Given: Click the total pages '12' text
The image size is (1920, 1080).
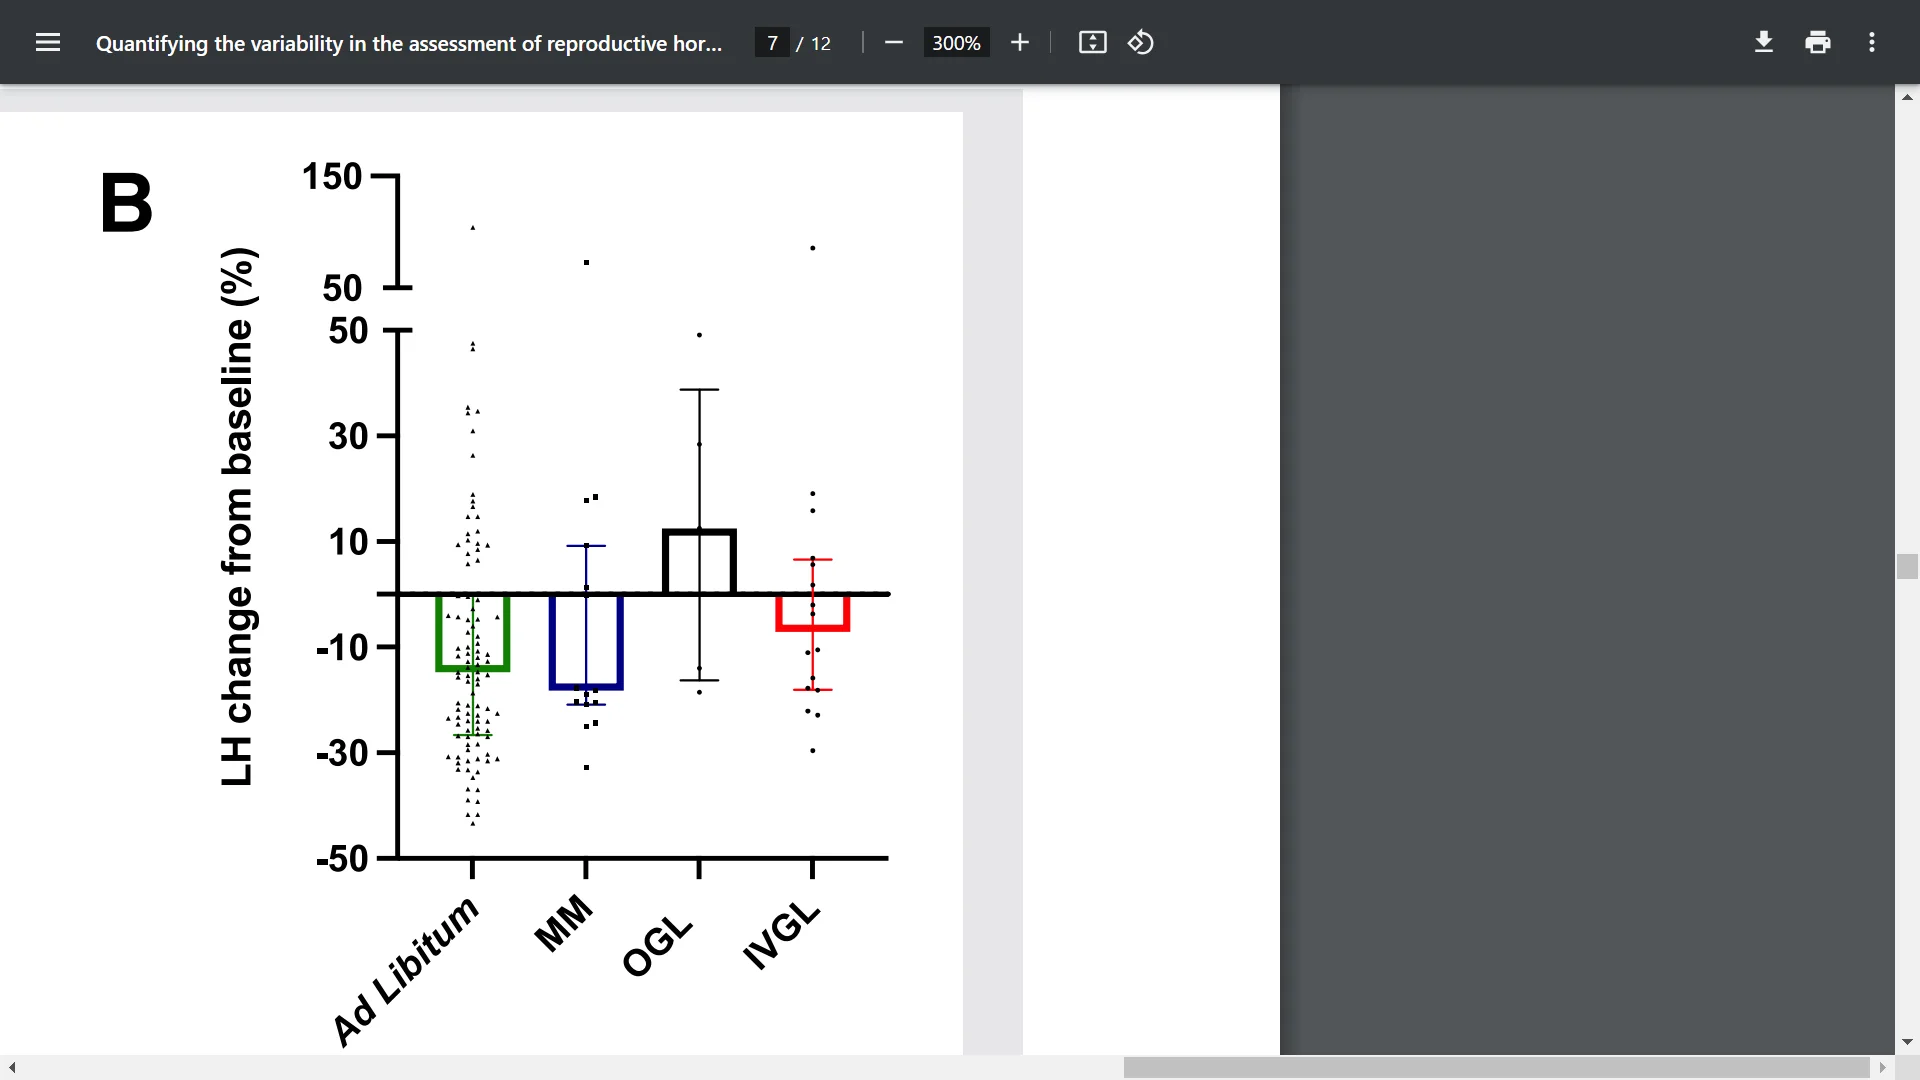Looking at the screenshot, I should [821, 43].
